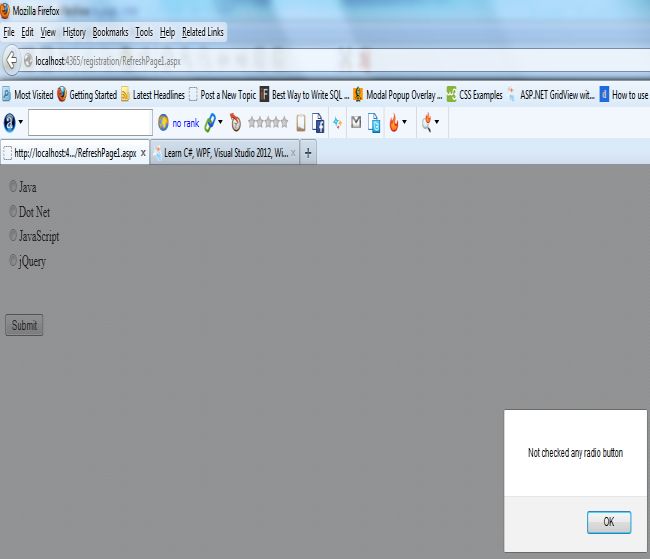
Task: Open a new tab with plus button
Action: click(308, 153)
